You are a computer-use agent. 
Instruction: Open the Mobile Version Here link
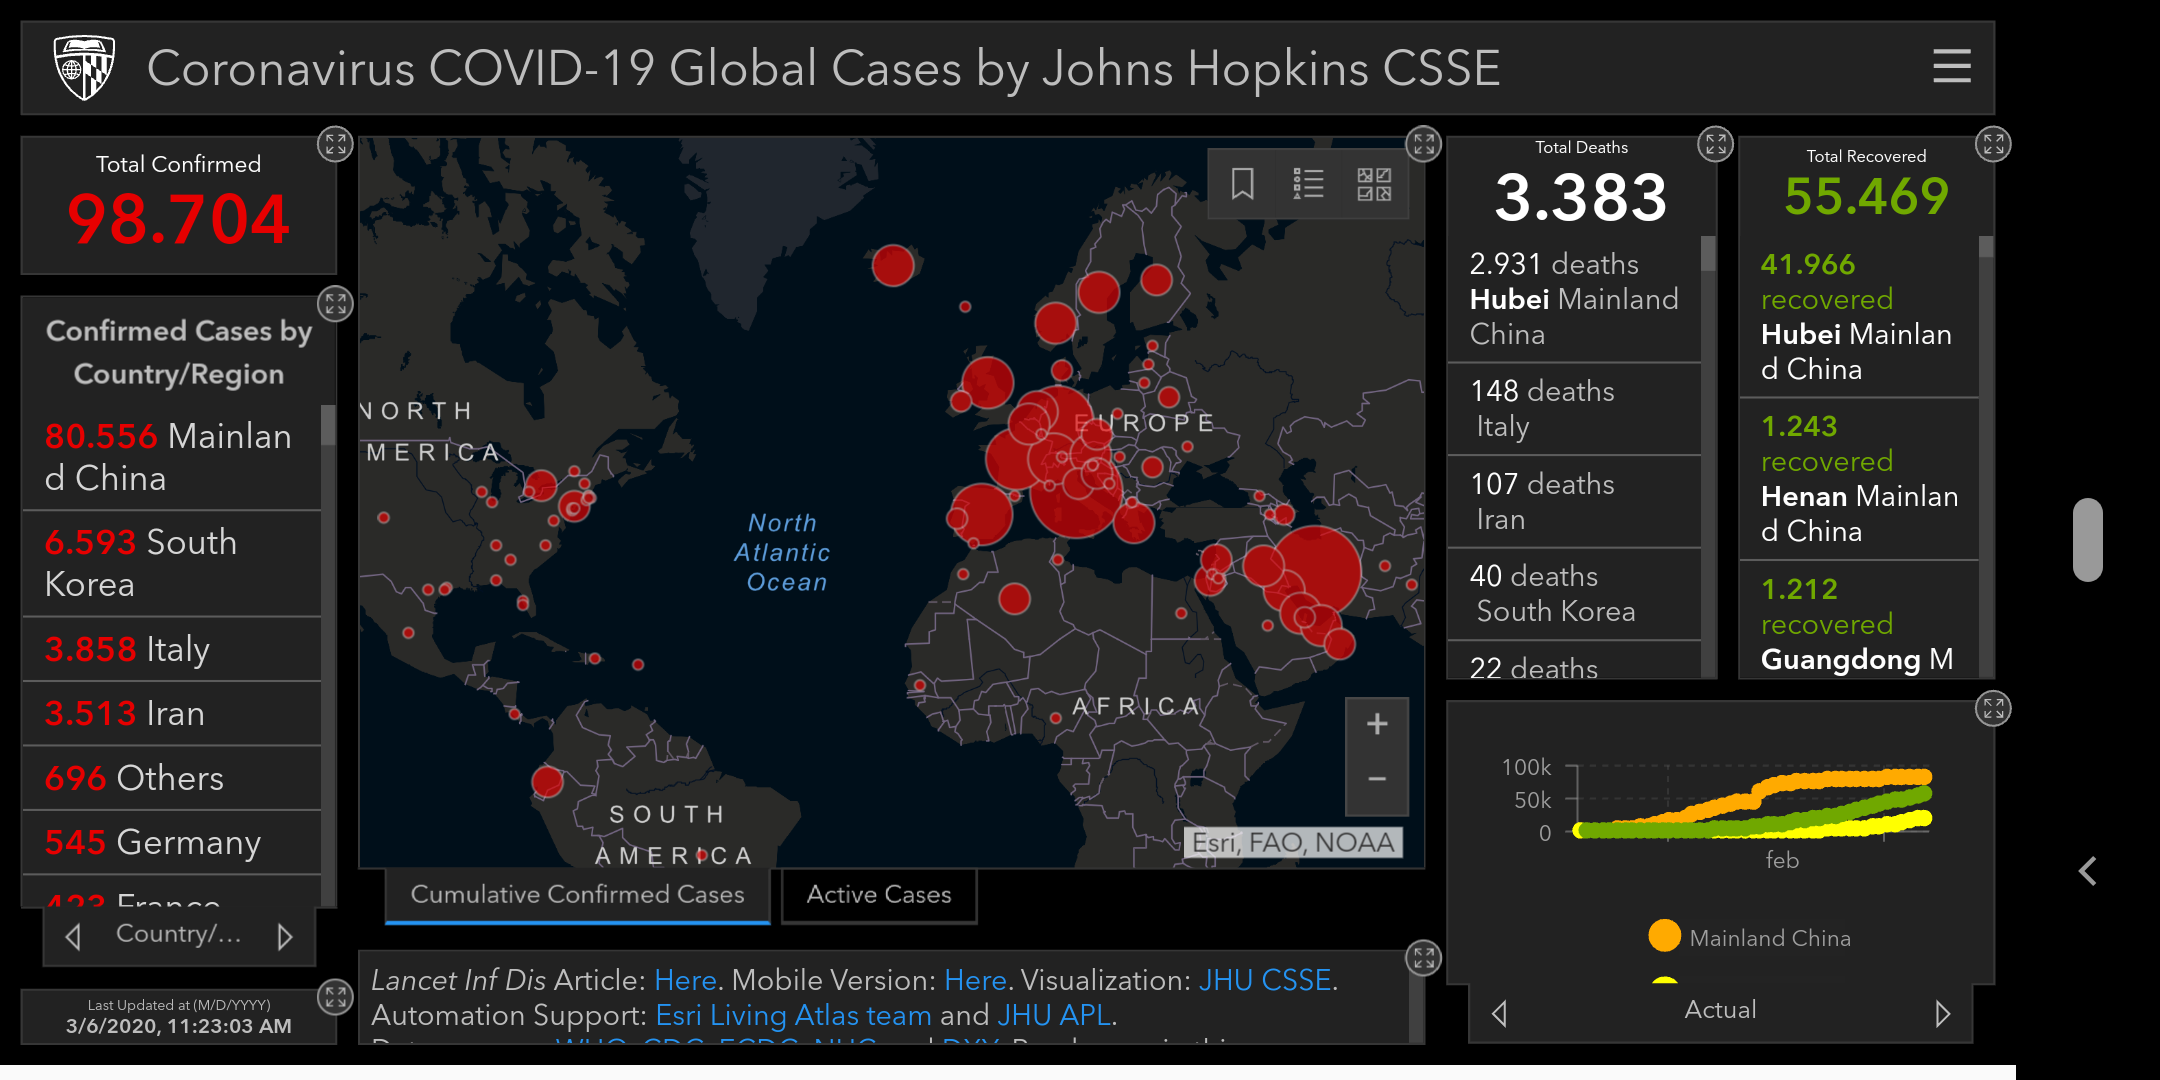click(975, 980)
